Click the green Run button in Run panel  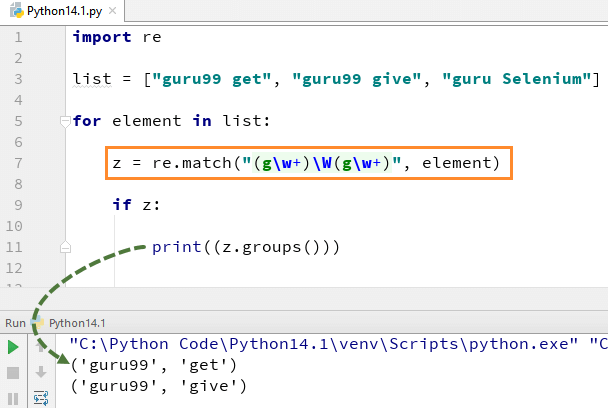click(x=13, y=348)
